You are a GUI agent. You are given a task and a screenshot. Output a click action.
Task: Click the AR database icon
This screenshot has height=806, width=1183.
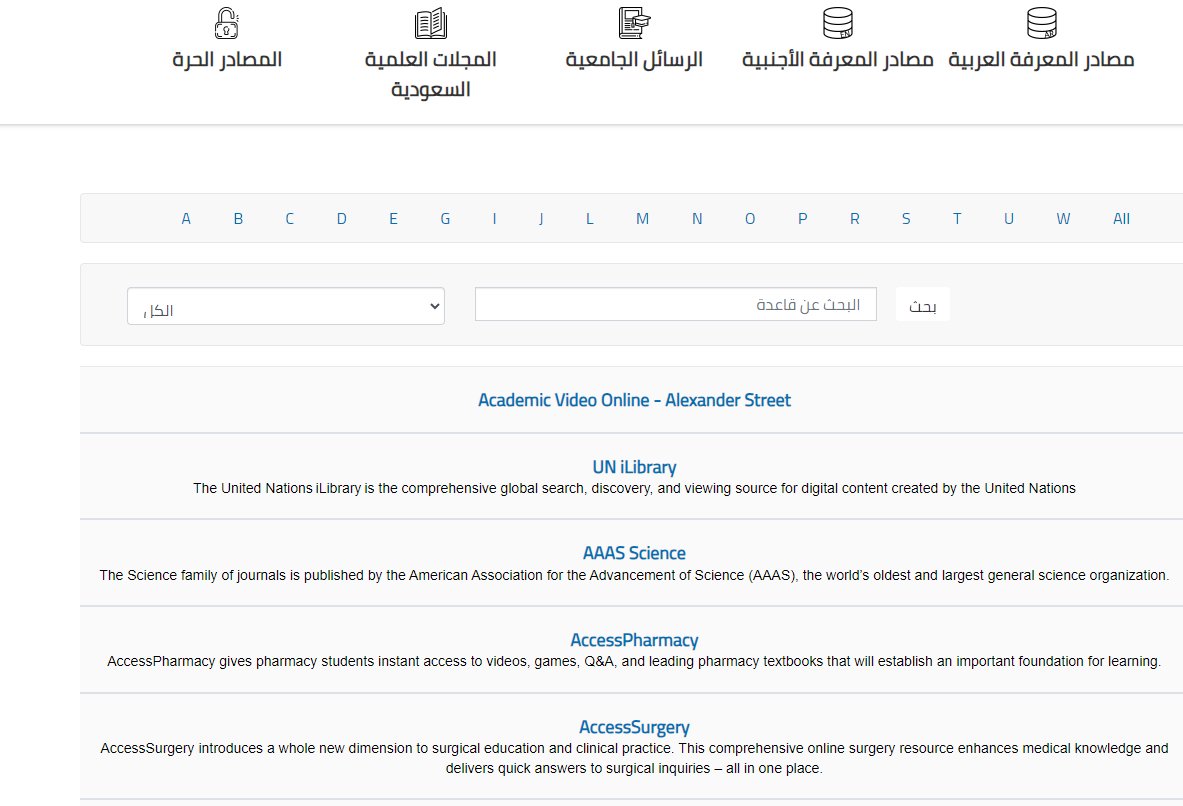[1041, 23]
